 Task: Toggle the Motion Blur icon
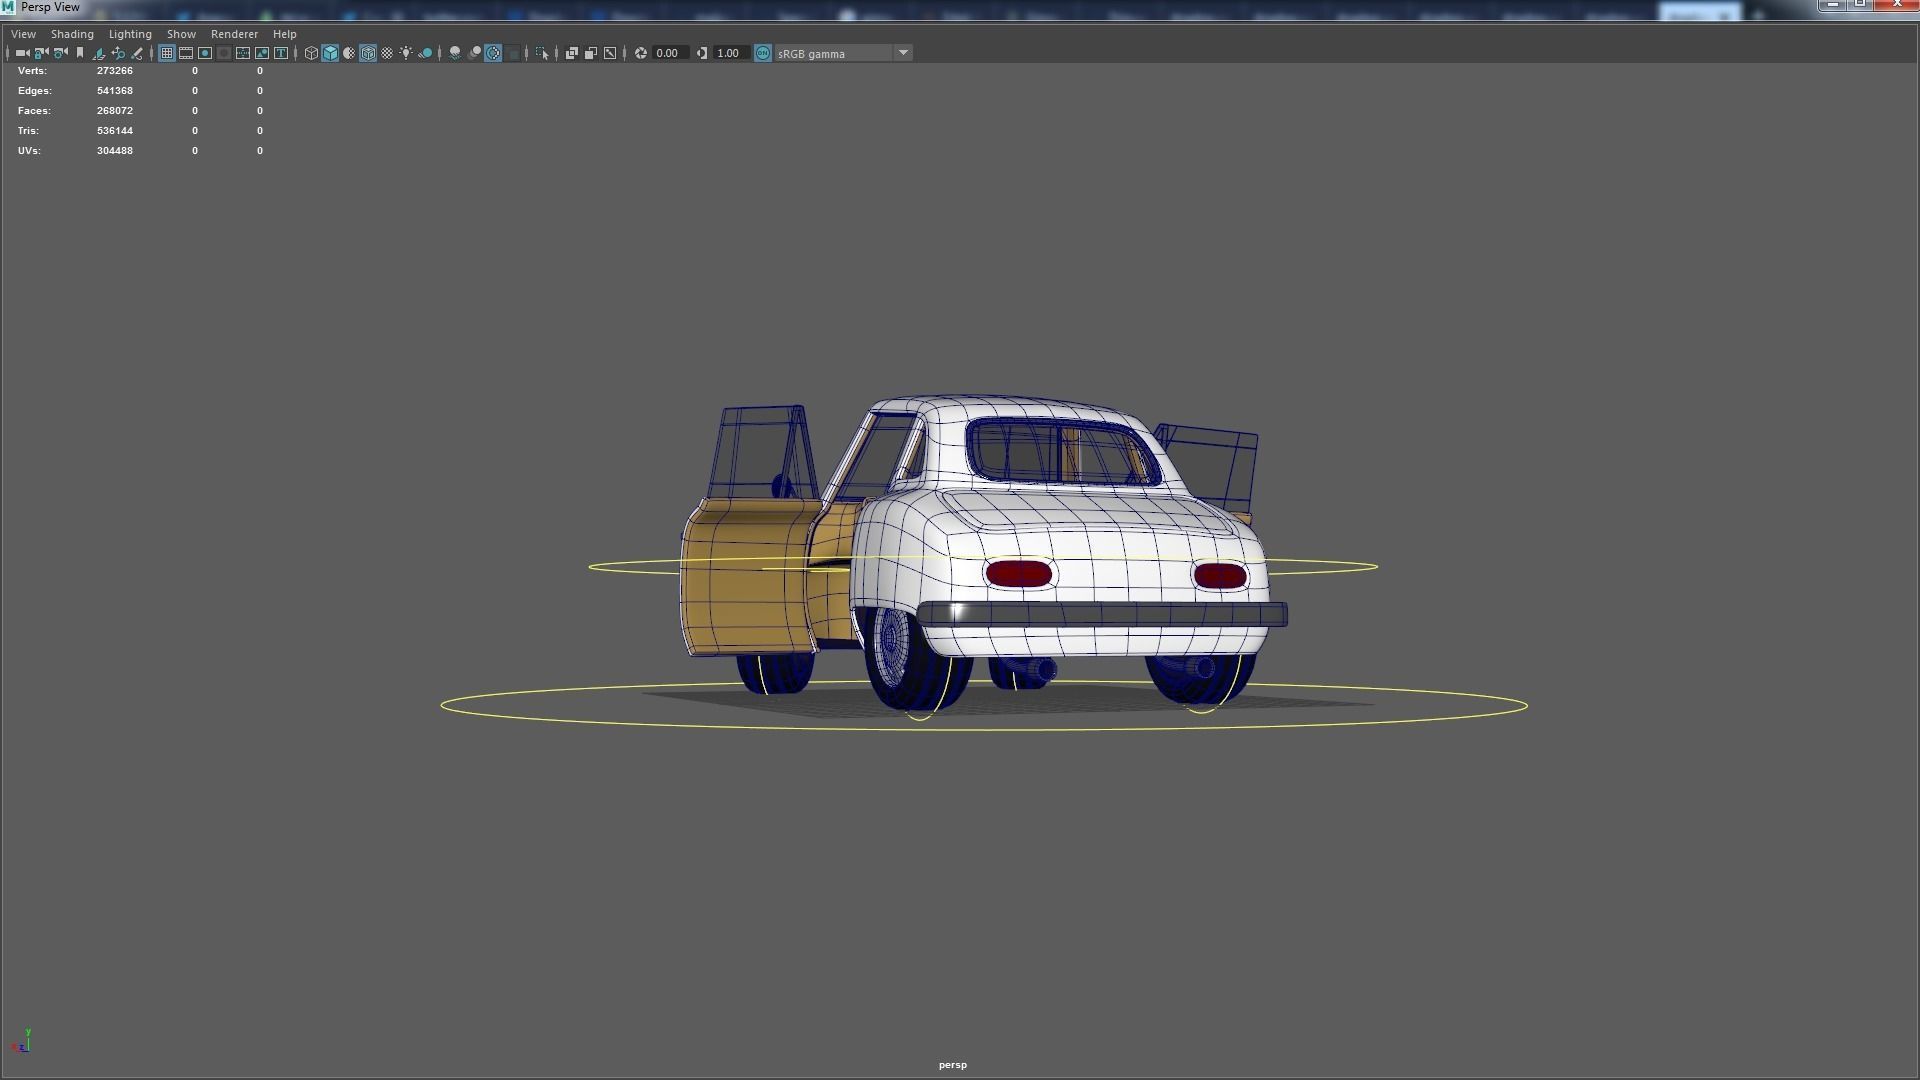[474, 53]
